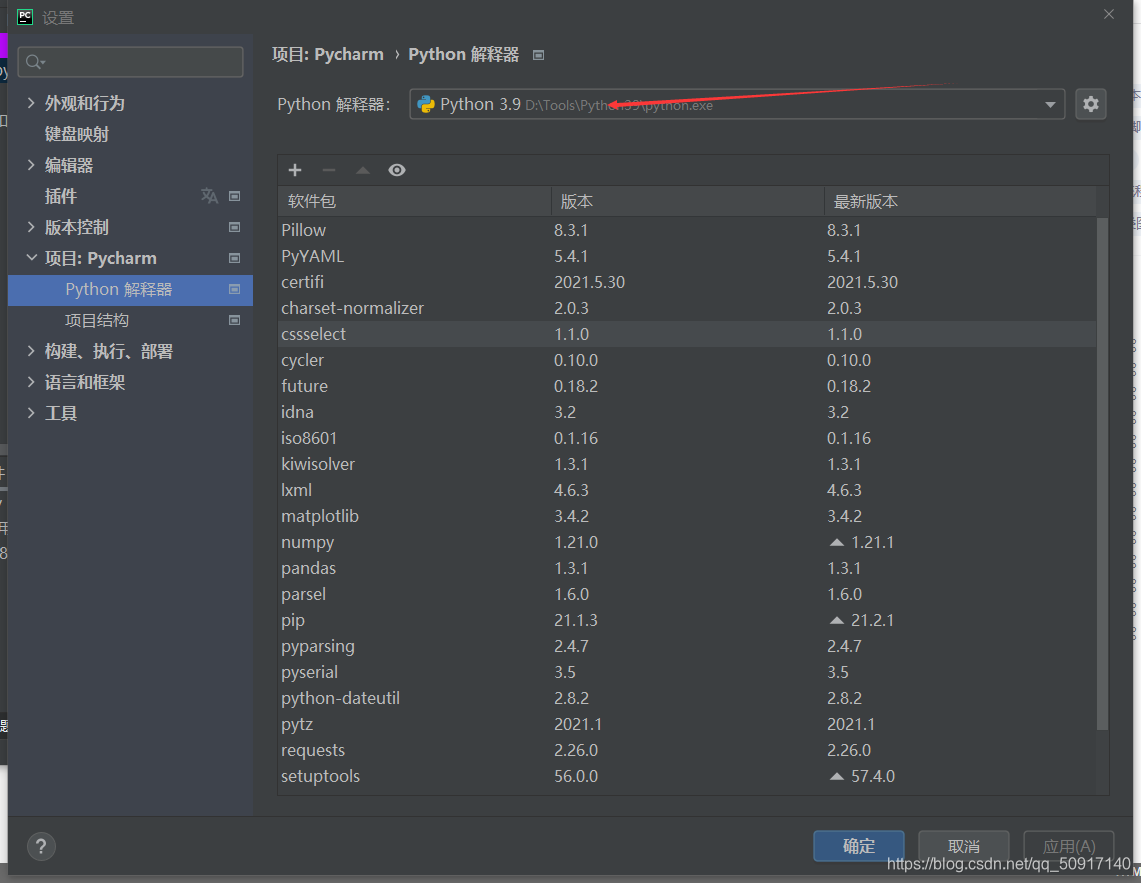
Task: Select the cycler package row
Action: tap(687, 360)
